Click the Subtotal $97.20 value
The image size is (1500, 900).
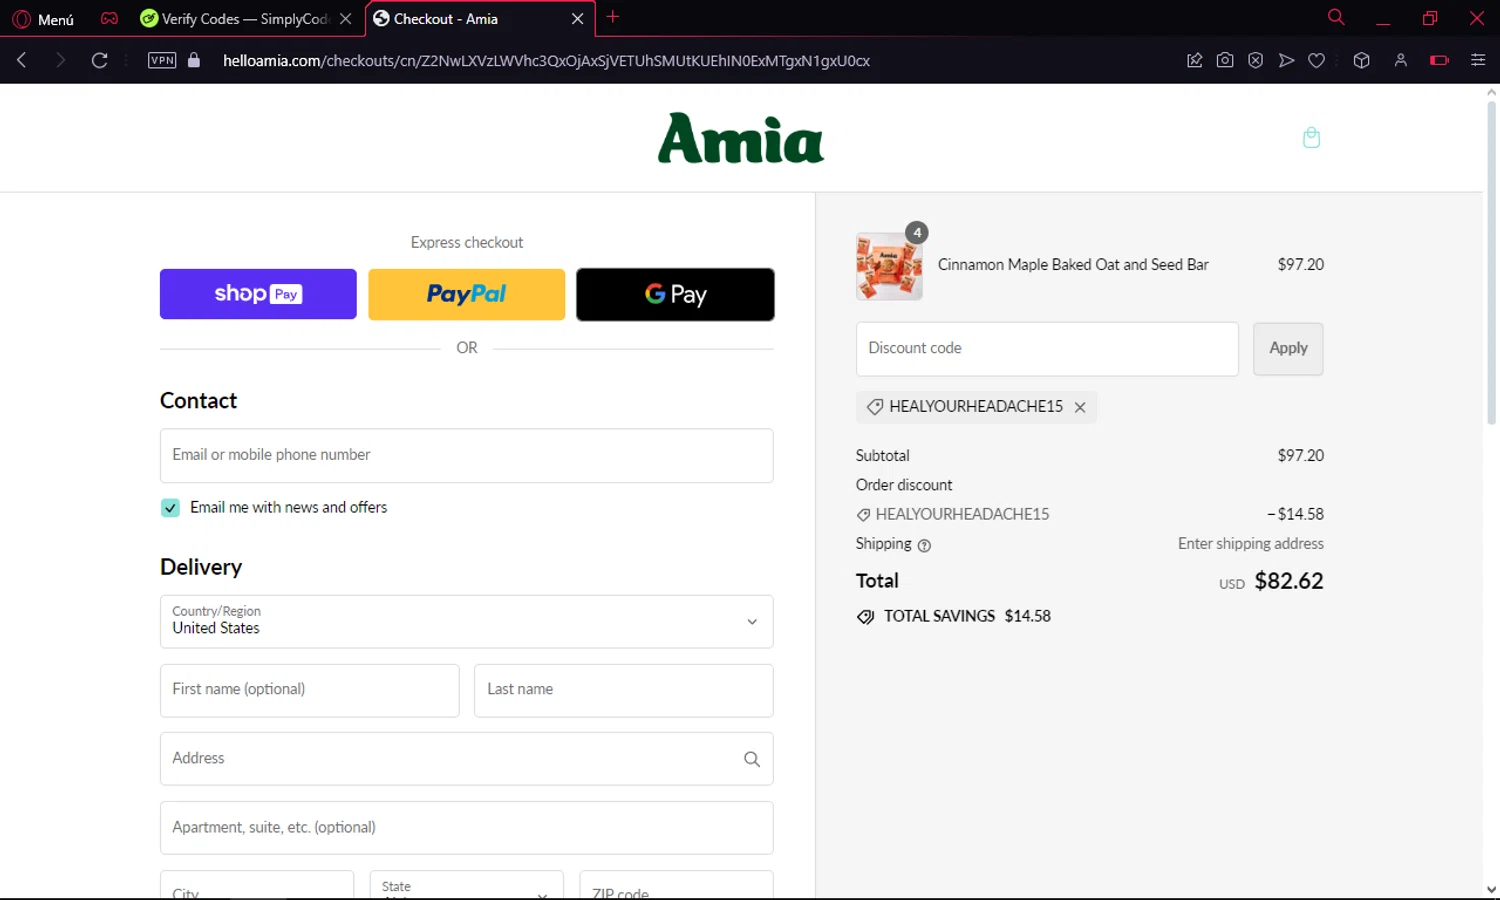coord(1300,456)
